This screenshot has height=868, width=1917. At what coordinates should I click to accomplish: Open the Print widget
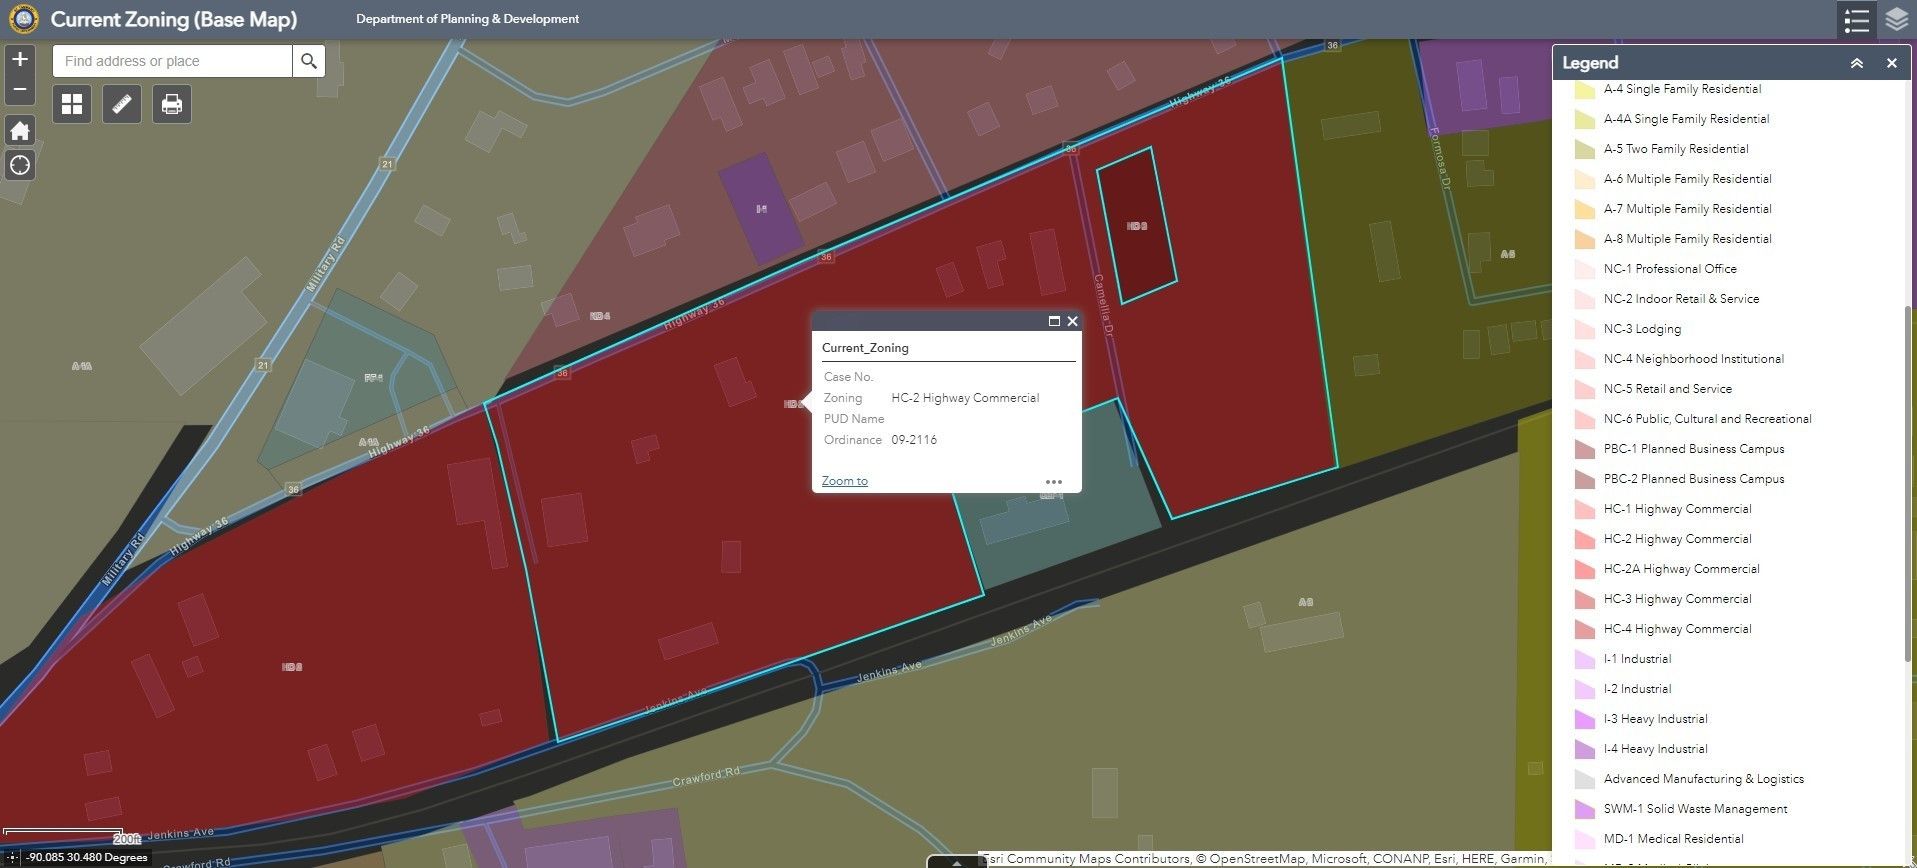pos(172,104)
